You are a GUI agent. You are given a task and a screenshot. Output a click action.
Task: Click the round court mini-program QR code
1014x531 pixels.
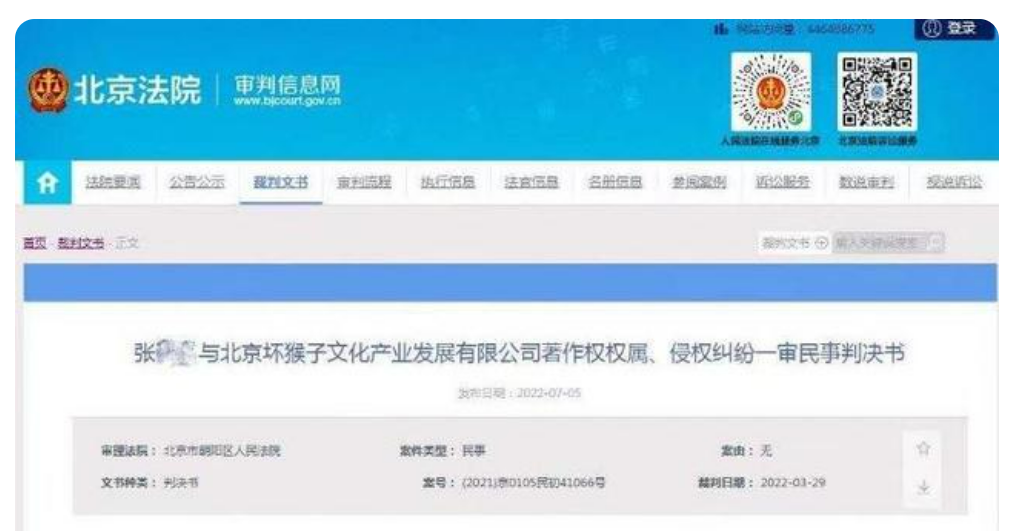tap(771, 92)
